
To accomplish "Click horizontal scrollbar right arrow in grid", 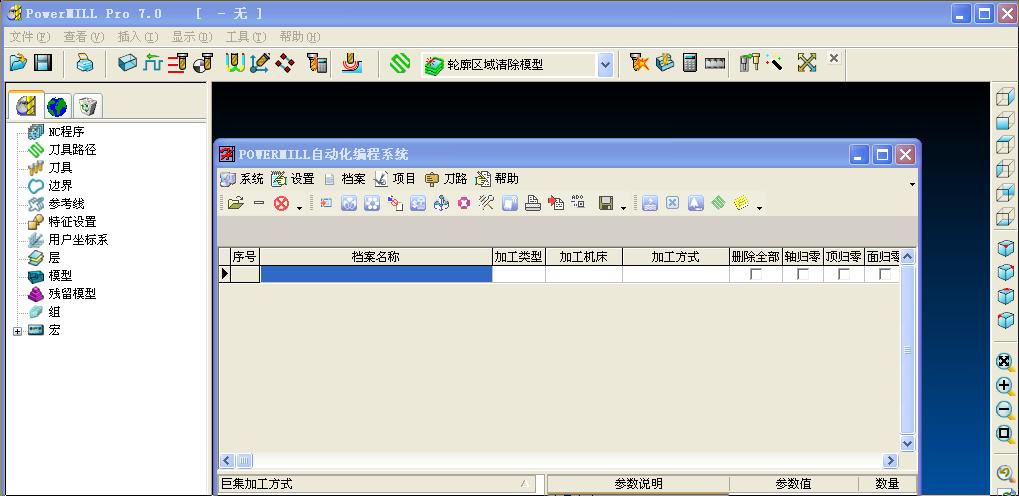I will pyautogui.click(x=890, y=461).
